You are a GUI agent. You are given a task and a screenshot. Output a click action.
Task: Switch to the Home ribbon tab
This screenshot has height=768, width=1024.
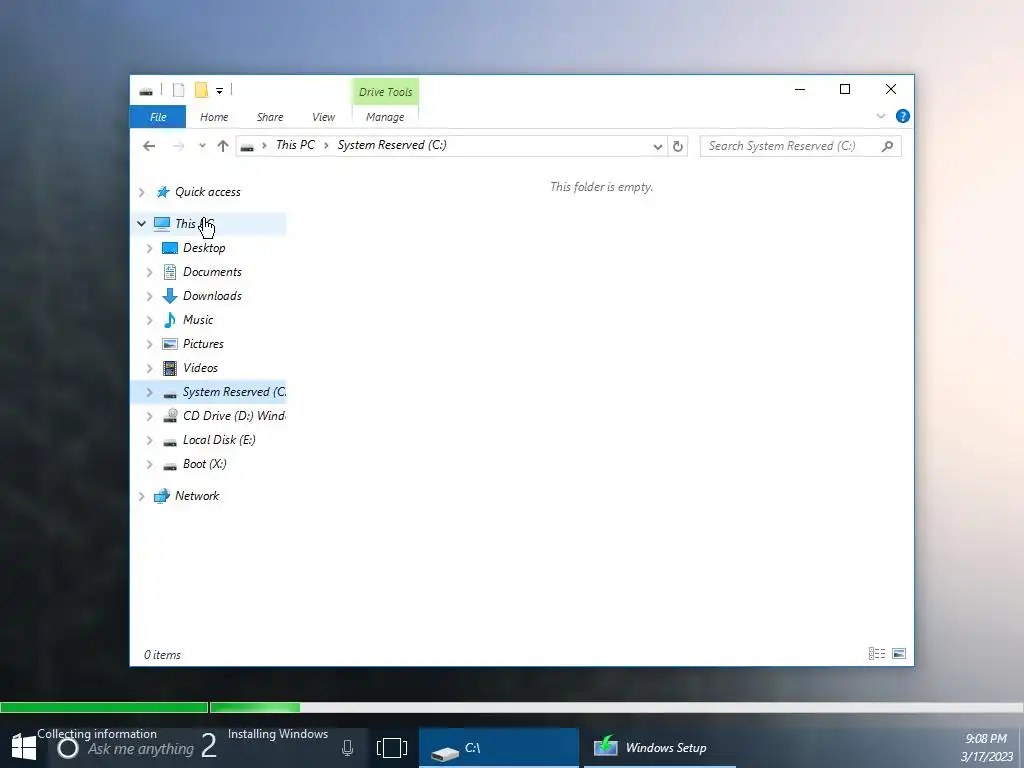pos(214,117)
